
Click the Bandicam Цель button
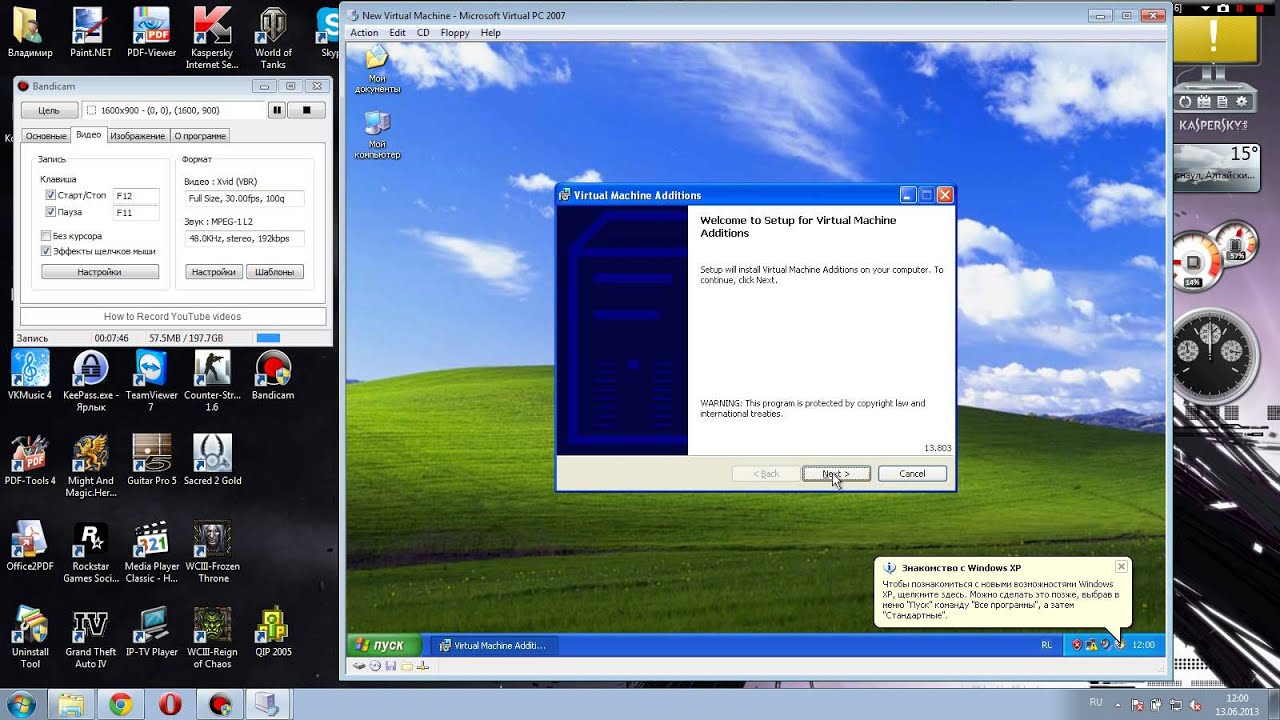pyautogui.click(x=48, y=110)
